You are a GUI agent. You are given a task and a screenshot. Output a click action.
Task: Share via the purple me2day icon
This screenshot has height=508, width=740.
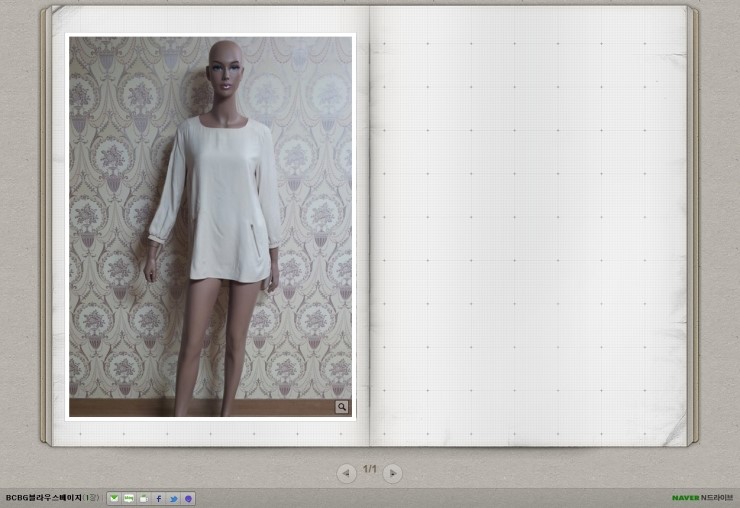coord(188,498)
